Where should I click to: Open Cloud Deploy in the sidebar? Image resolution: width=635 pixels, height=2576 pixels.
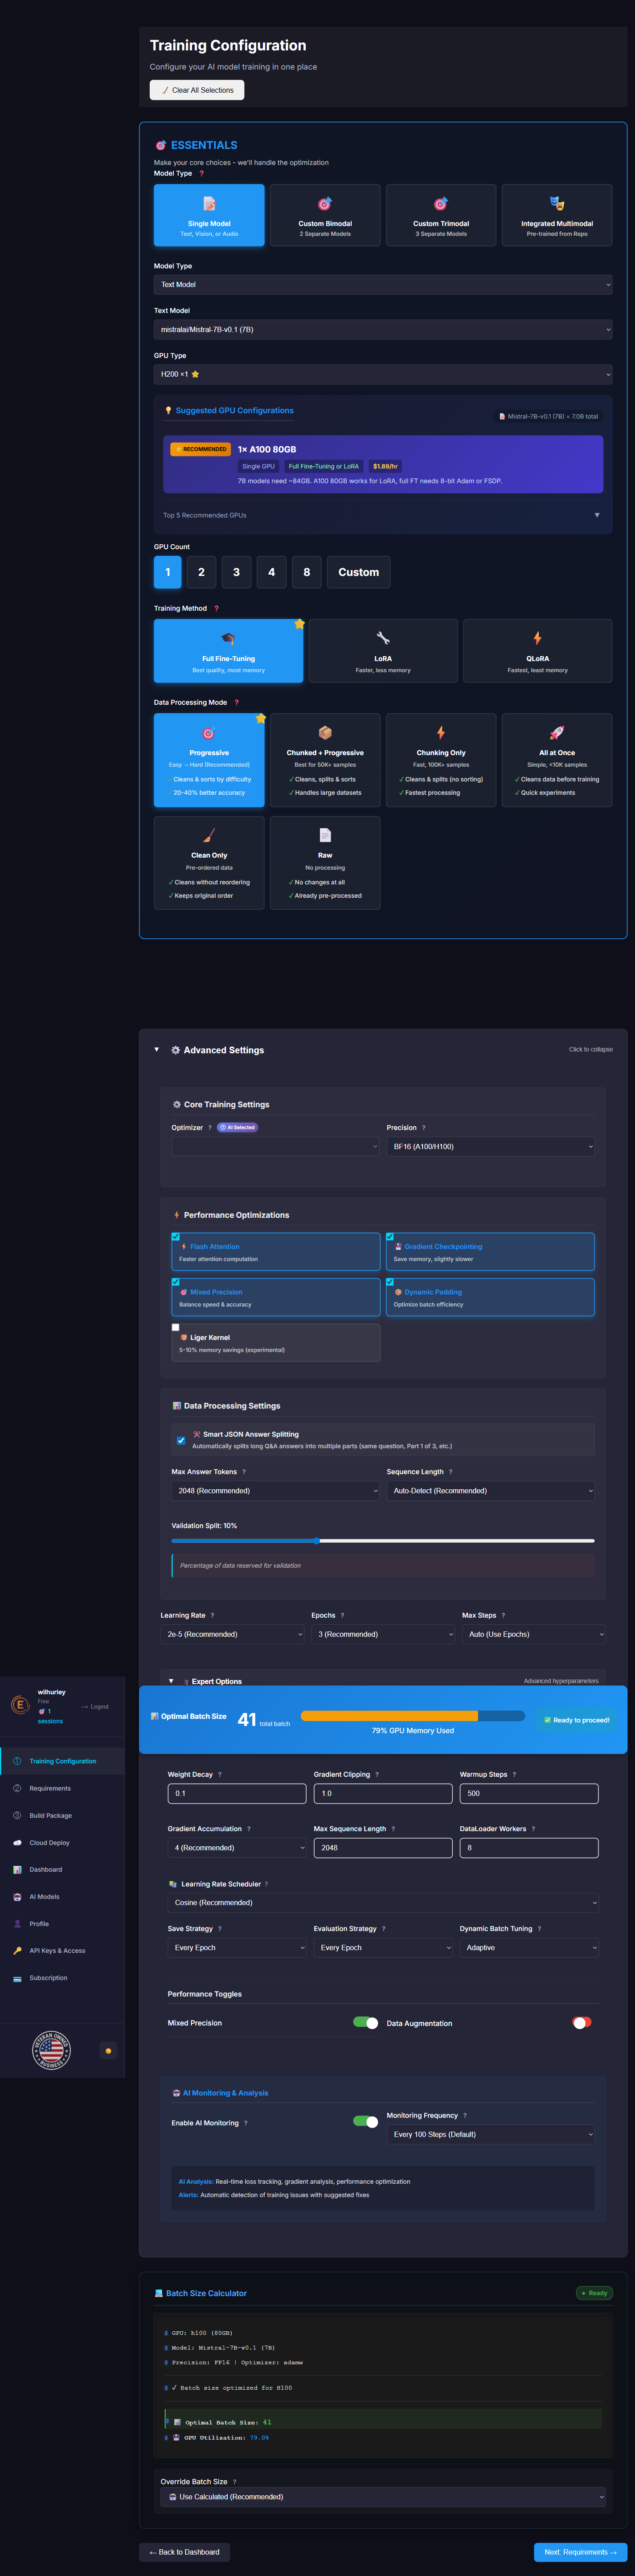tap(50, 1842)
